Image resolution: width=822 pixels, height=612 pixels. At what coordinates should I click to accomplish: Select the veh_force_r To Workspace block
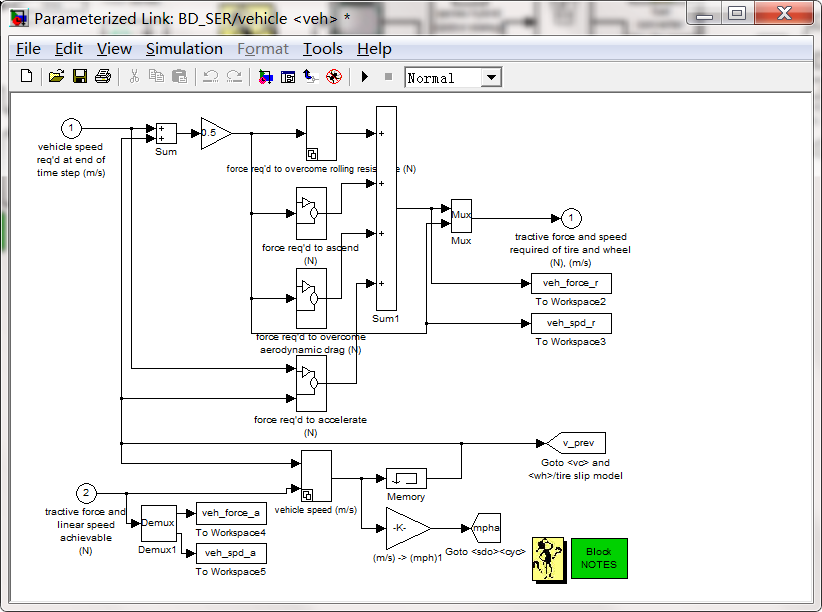[x=571, y=283]
